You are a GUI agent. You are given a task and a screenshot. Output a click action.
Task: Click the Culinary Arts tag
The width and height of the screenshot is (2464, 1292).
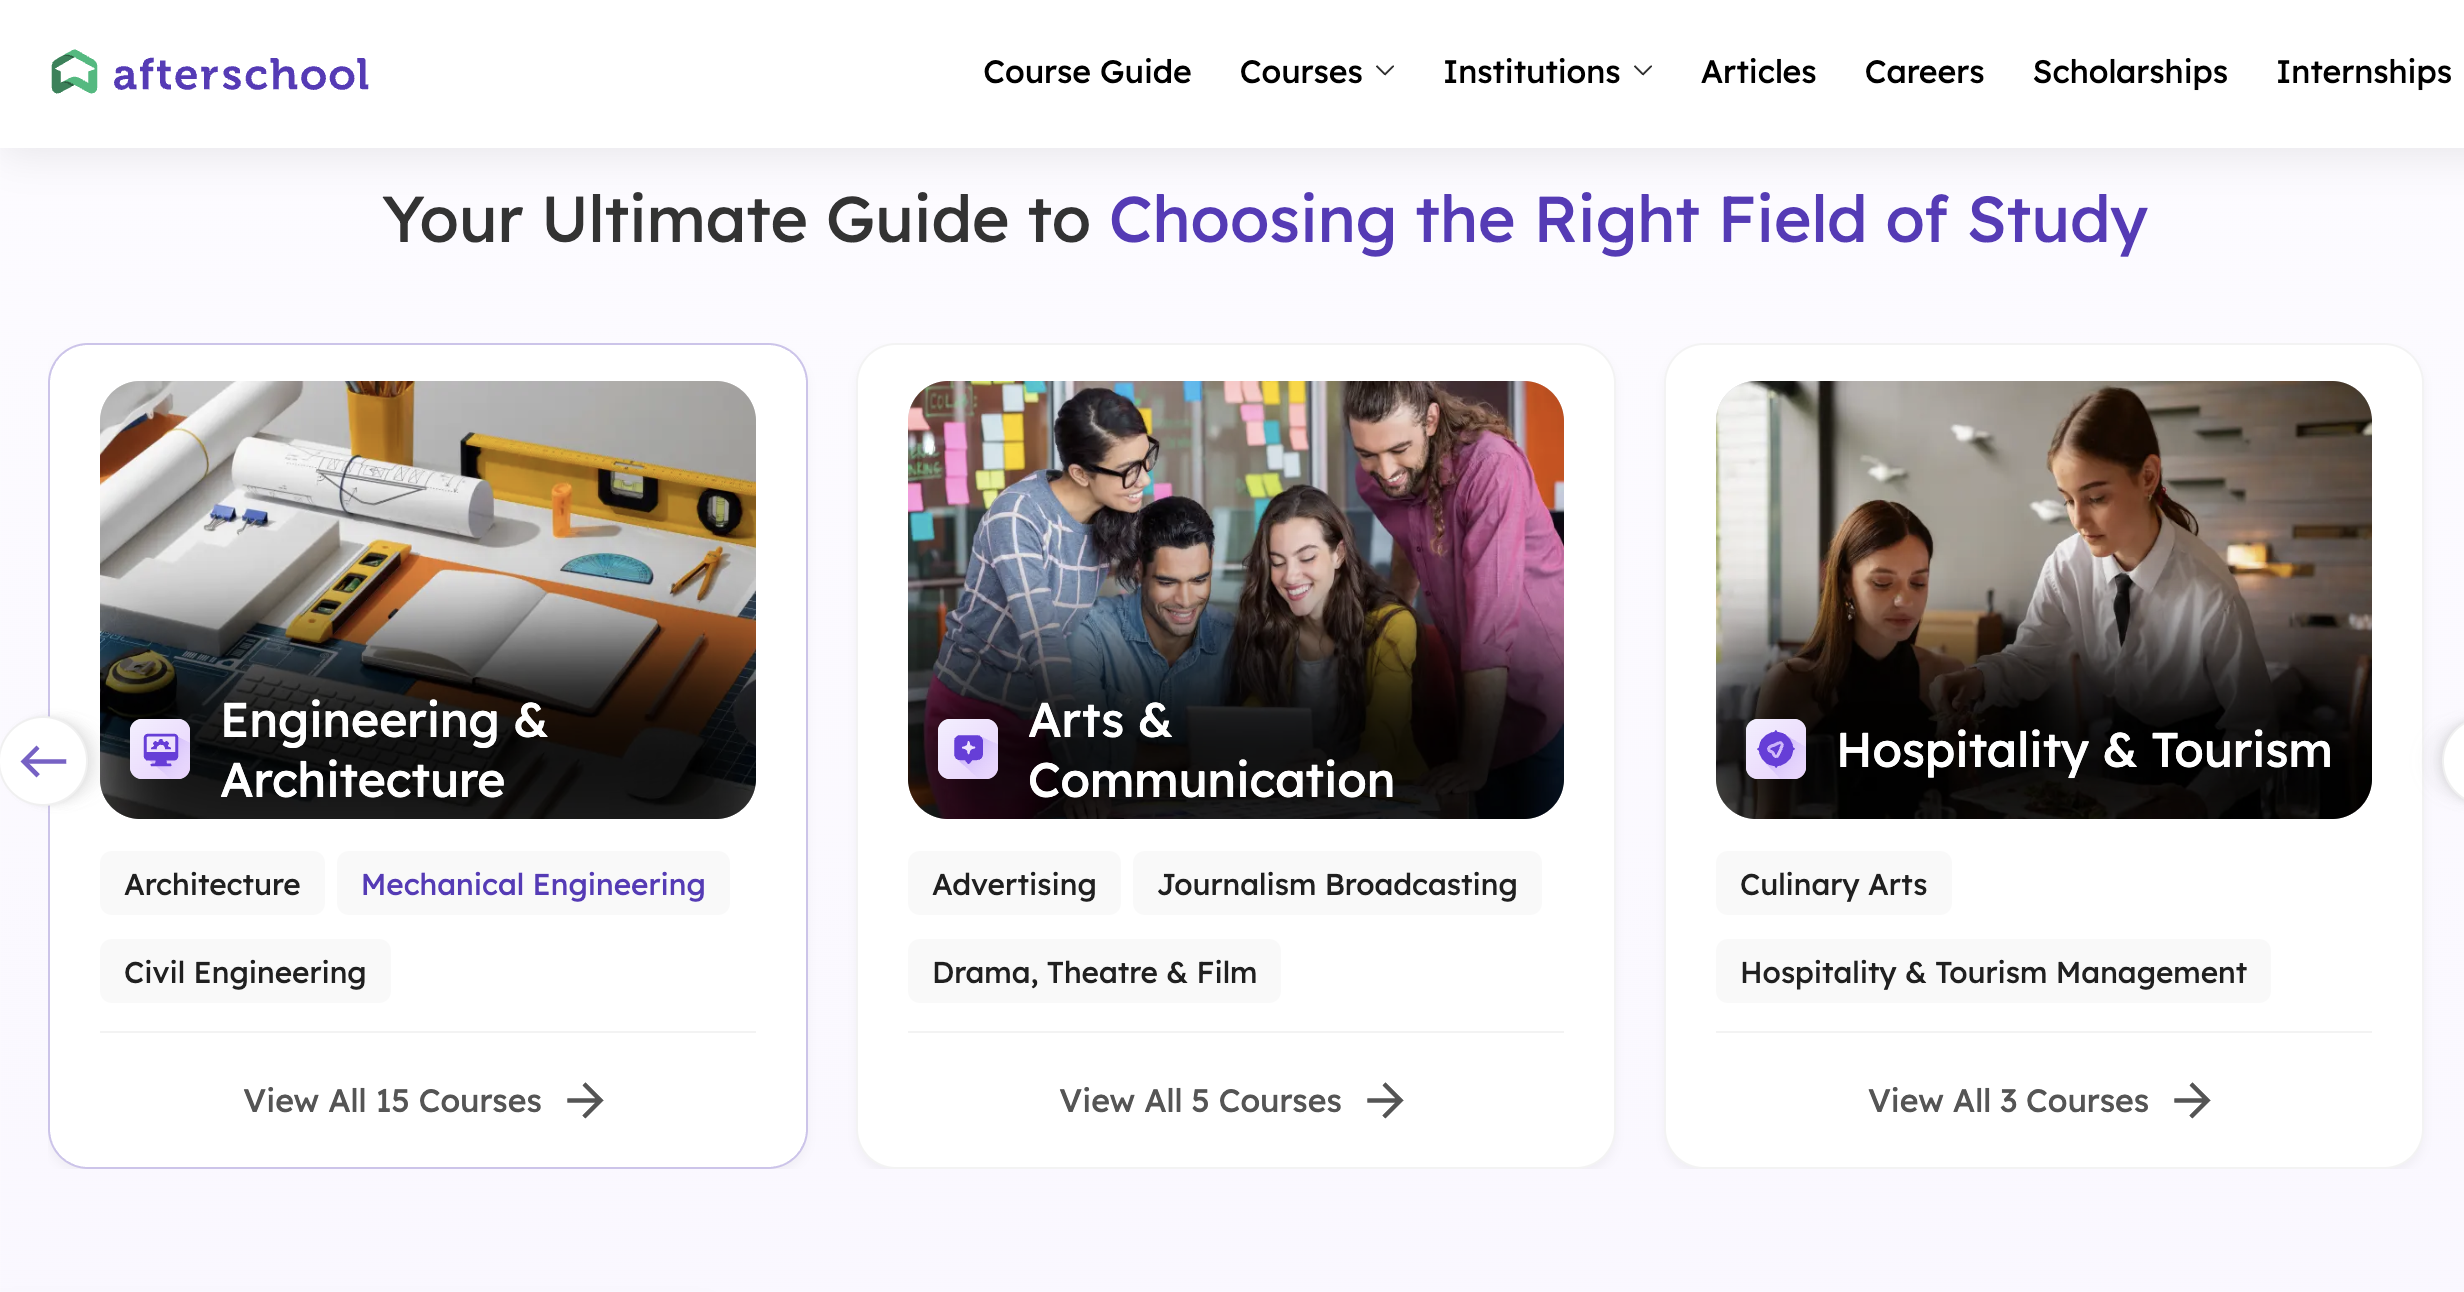(1833, 884)
